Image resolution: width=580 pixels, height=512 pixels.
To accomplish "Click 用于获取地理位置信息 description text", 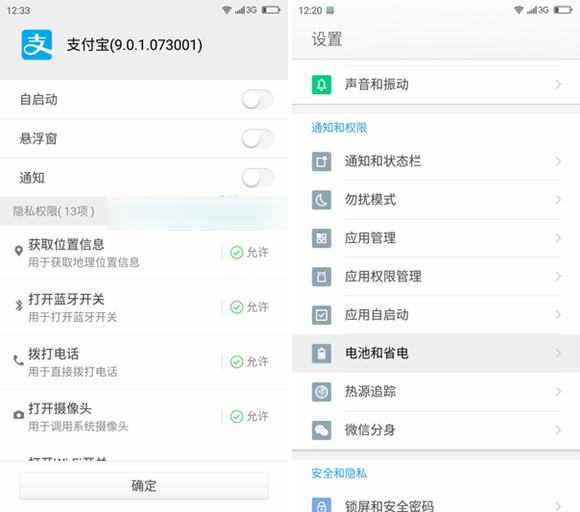I will coord(84,262).
